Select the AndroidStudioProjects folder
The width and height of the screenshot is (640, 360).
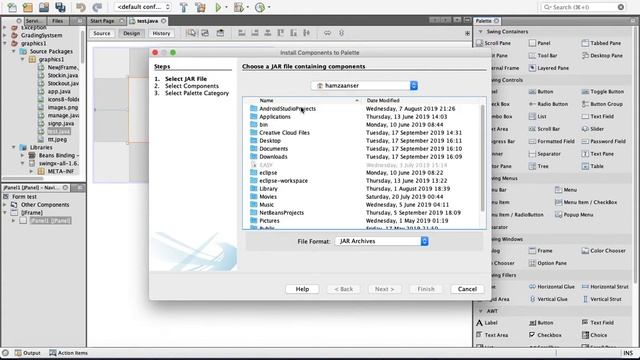pos(287,109)
